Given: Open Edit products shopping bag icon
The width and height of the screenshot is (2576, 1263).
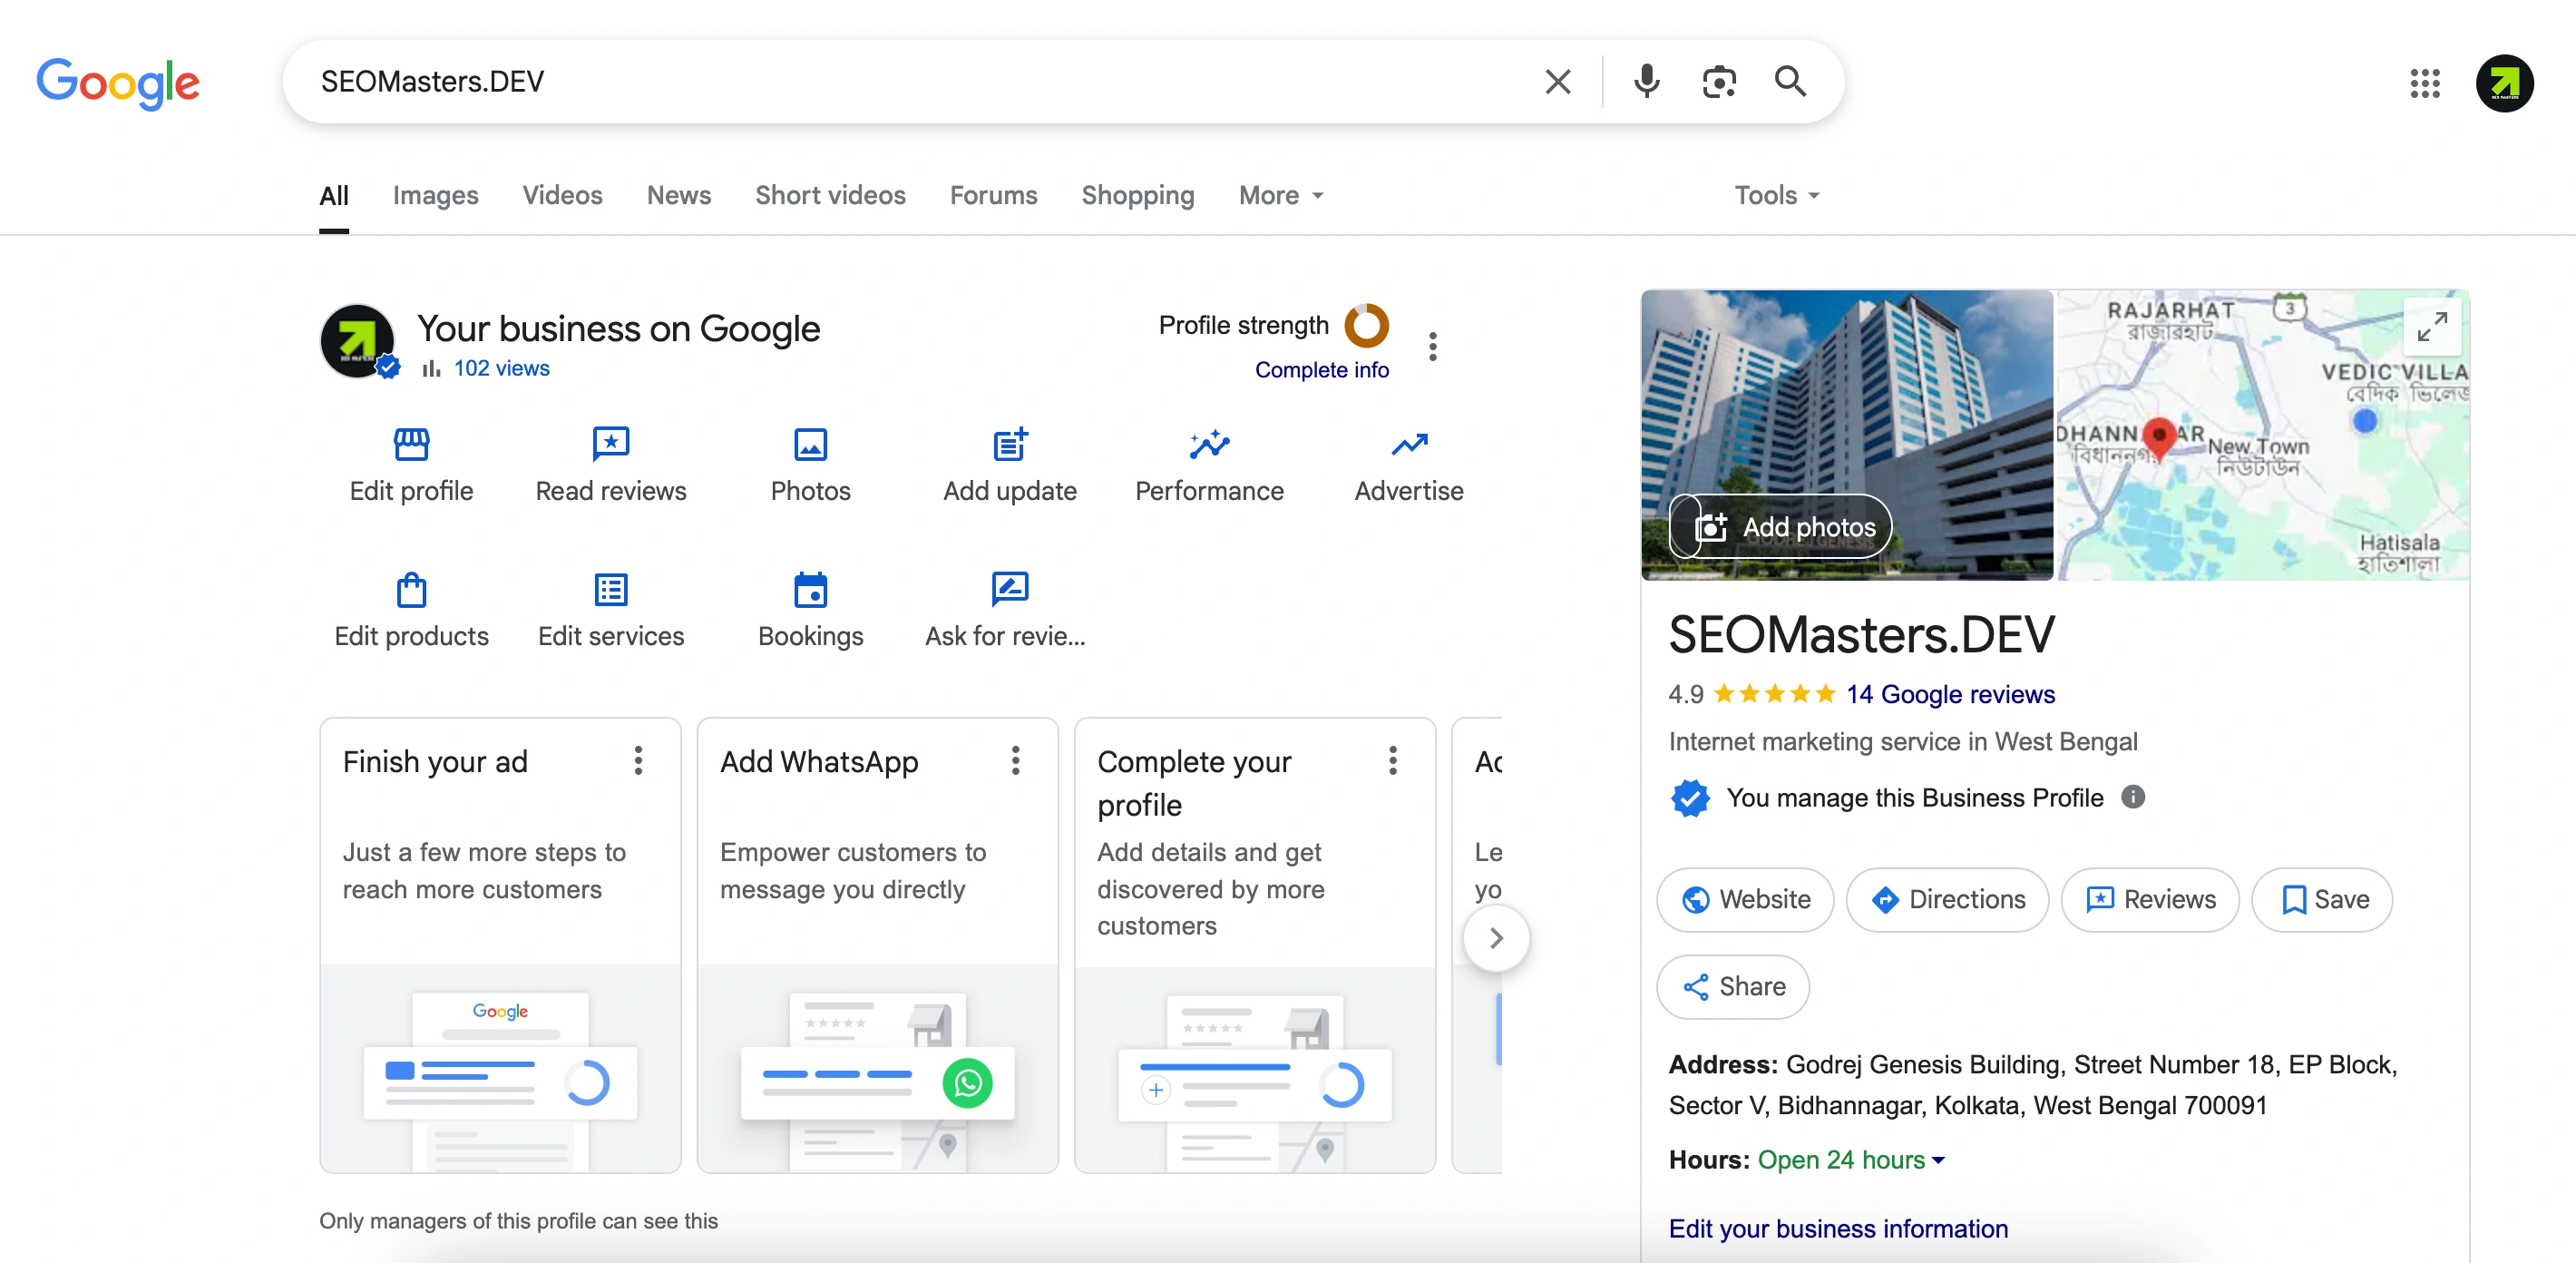Looking at the screenshot, I should point(411,590).
